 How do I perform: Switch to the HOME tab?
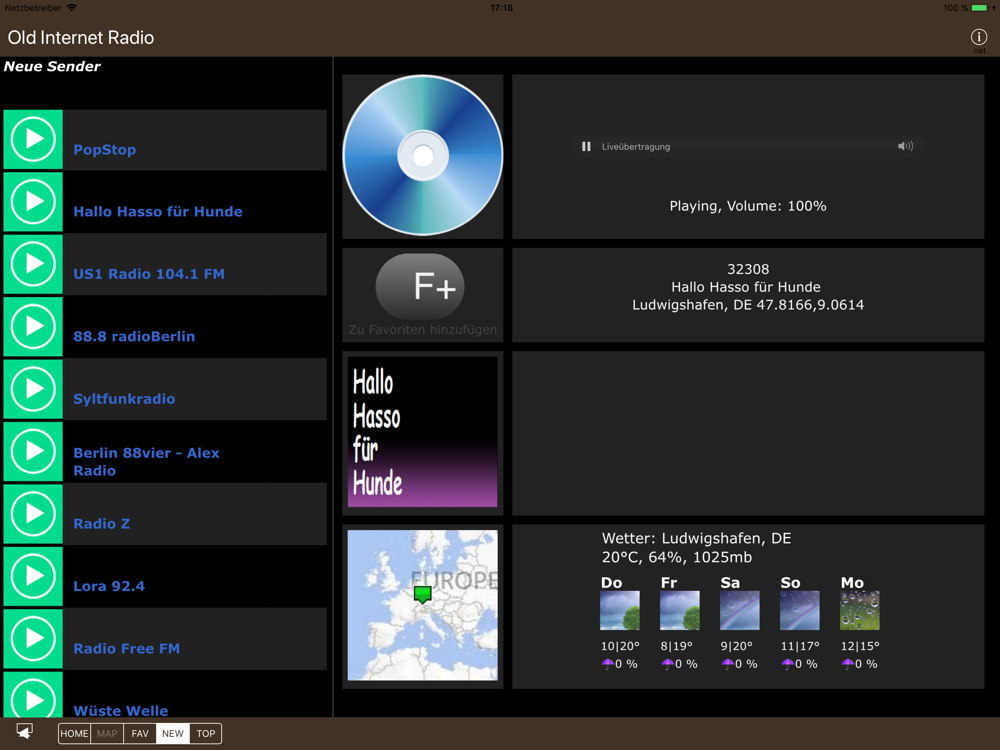75,733
